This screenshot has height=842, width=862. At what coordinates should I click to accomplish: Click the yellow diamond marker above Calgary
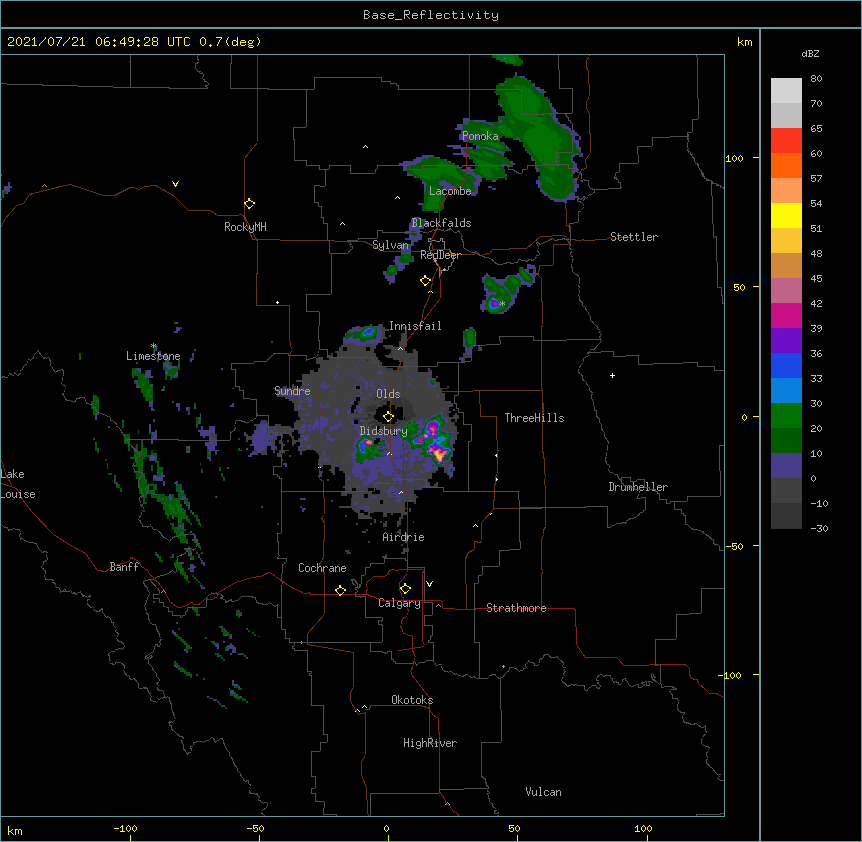(x=405, y=589)
